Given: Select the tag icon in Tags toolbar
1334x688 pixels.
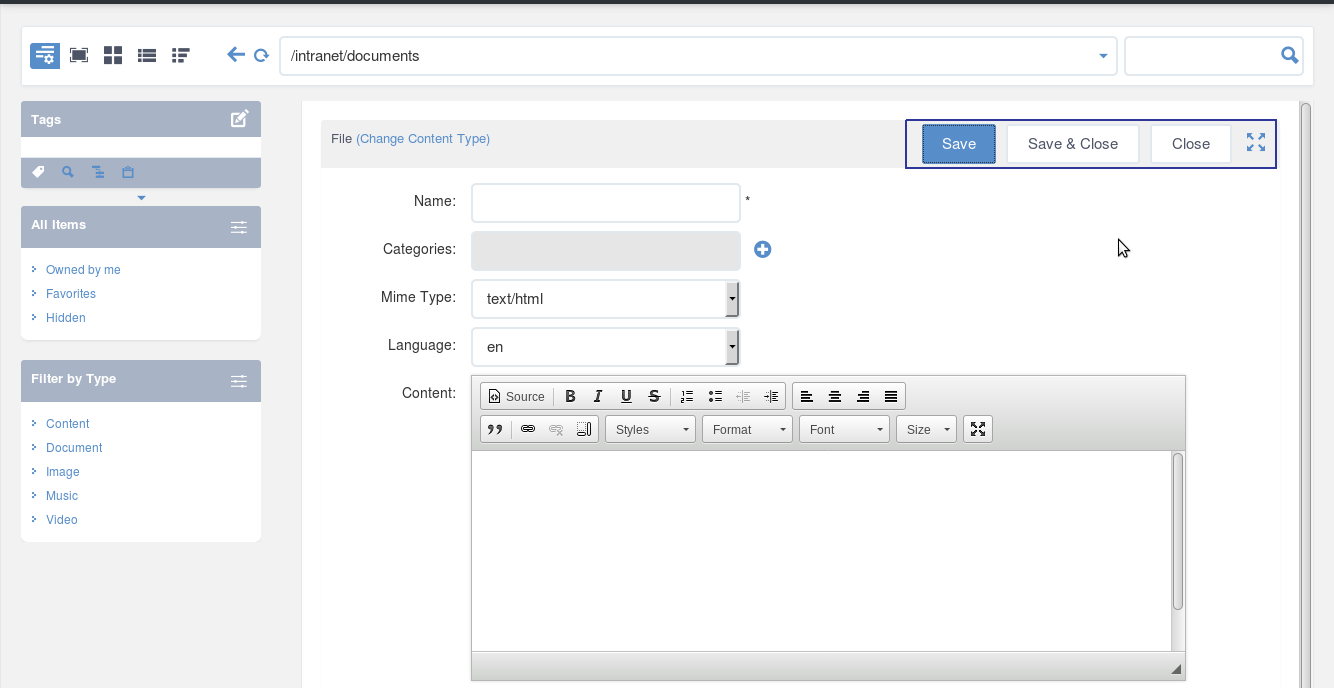Looking at the screenshot, I should pyautogui.click(x=38, y=172).
